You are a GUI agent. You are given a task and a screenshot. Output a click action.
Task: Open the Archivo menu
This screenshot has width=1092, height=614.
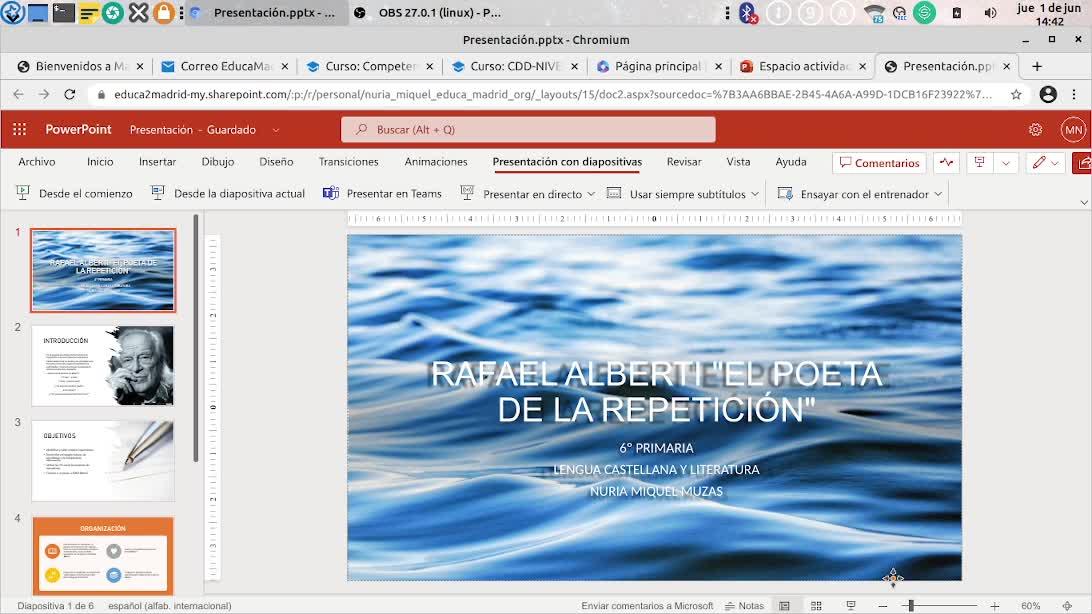tap(37, 162)
